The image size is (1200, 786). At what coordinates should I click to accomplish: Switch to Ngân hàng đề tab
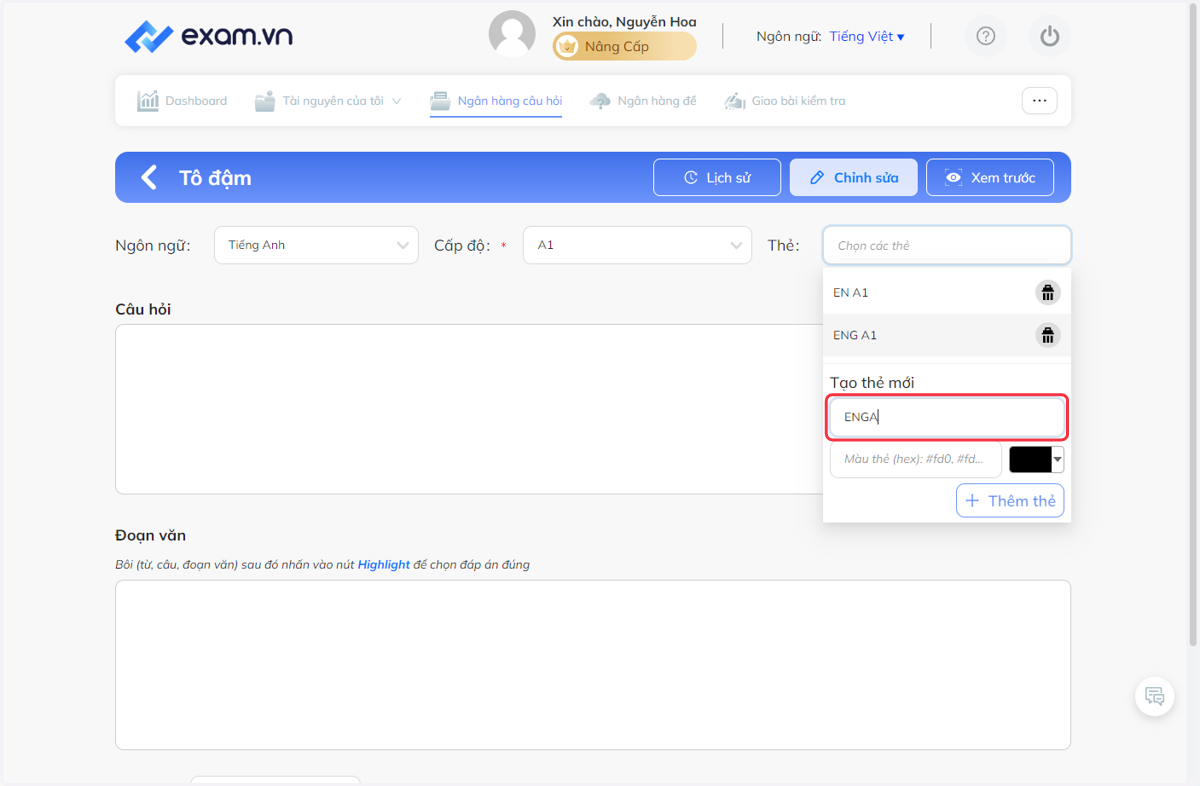tap(643, 101)
